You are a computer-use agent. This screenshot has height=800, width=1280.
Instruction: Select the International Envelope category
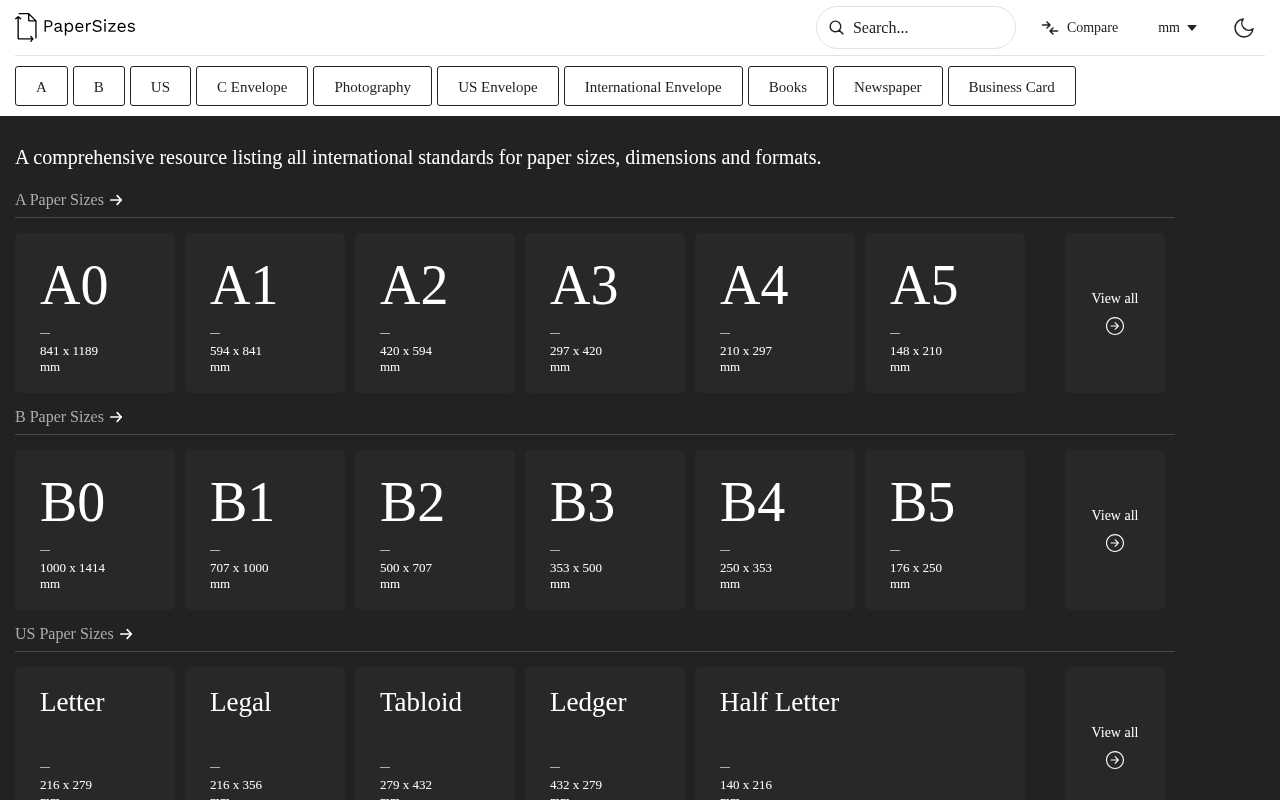click(653, 87)
